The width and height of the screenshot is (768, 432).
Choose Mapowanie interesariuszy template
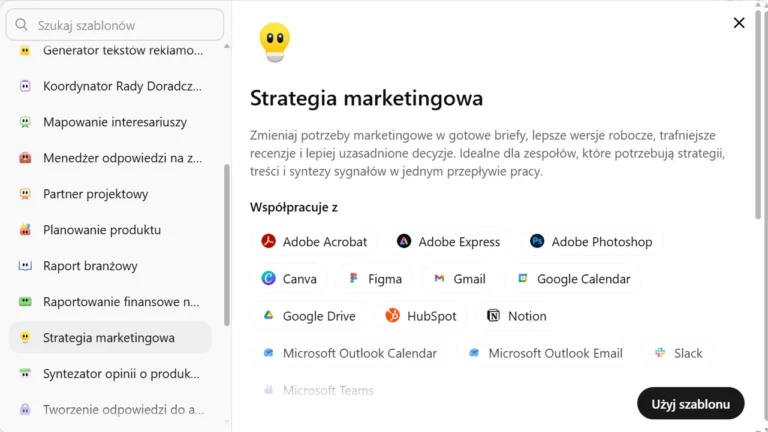111,122
